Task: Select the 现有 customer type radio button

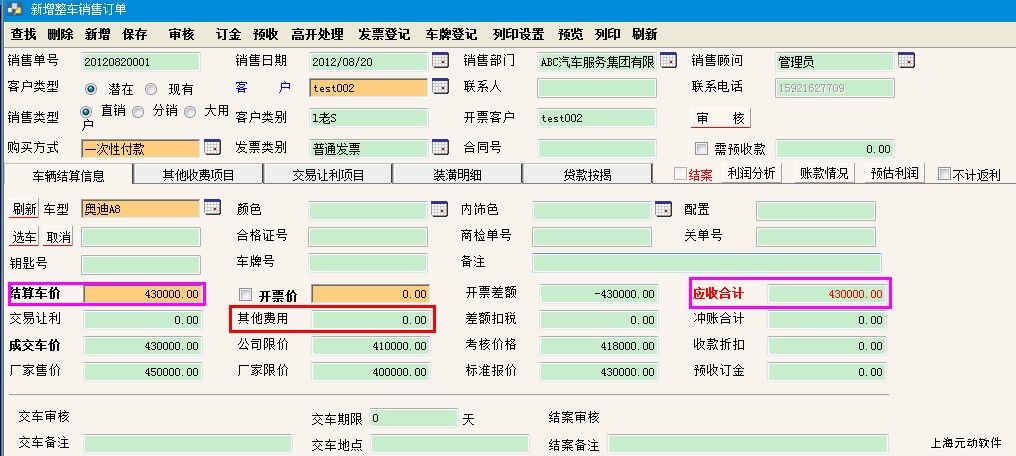Action: [x=152, y=89]
